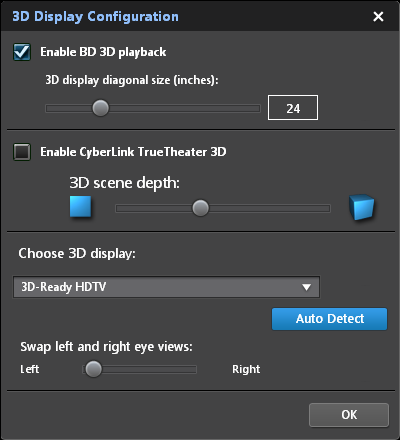Screen dimensions: 400x440
Task: Click the right end of eye swap track
Action: click(x=194, y=369)
